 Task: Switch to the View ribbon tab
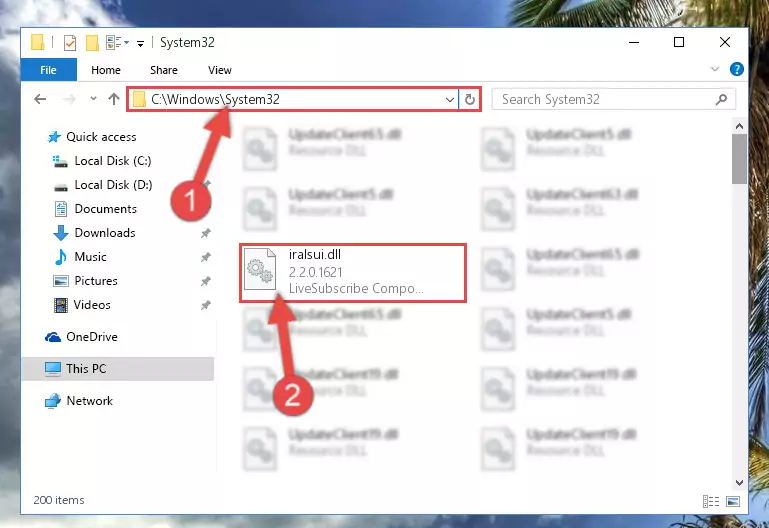(x=220, y=70)
